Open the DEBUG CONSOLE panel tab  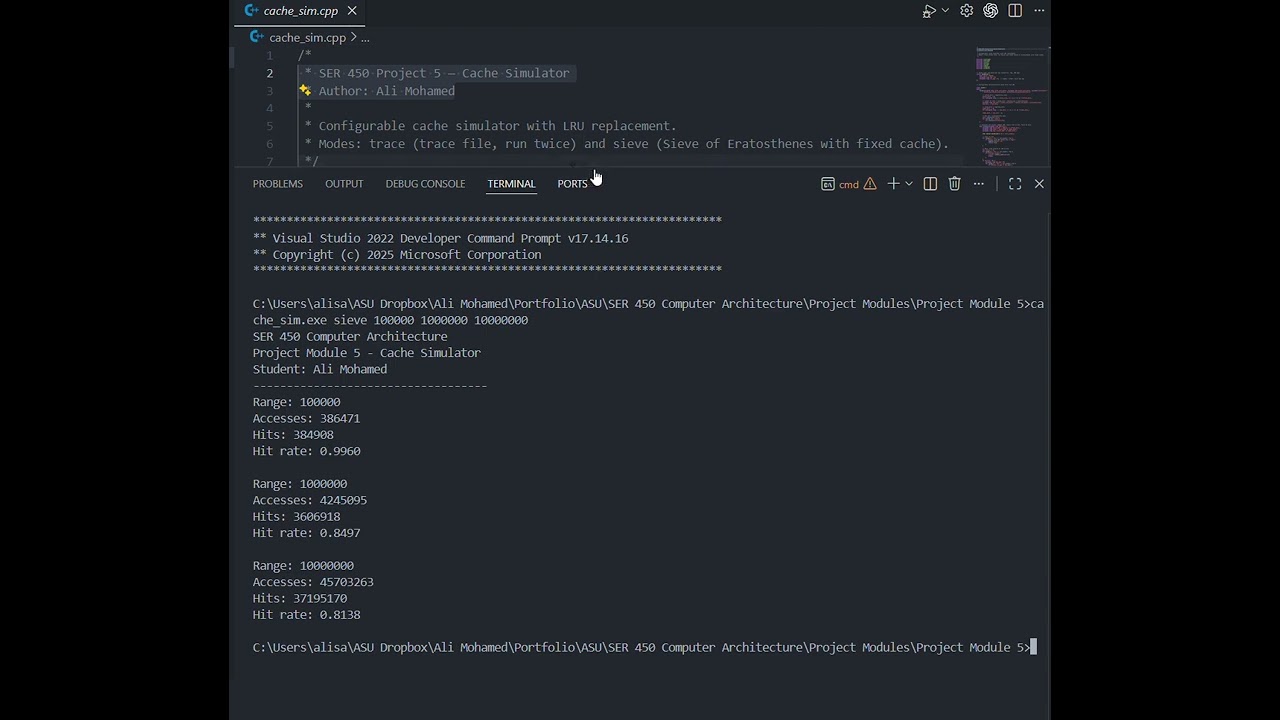[x=425, y=184]
